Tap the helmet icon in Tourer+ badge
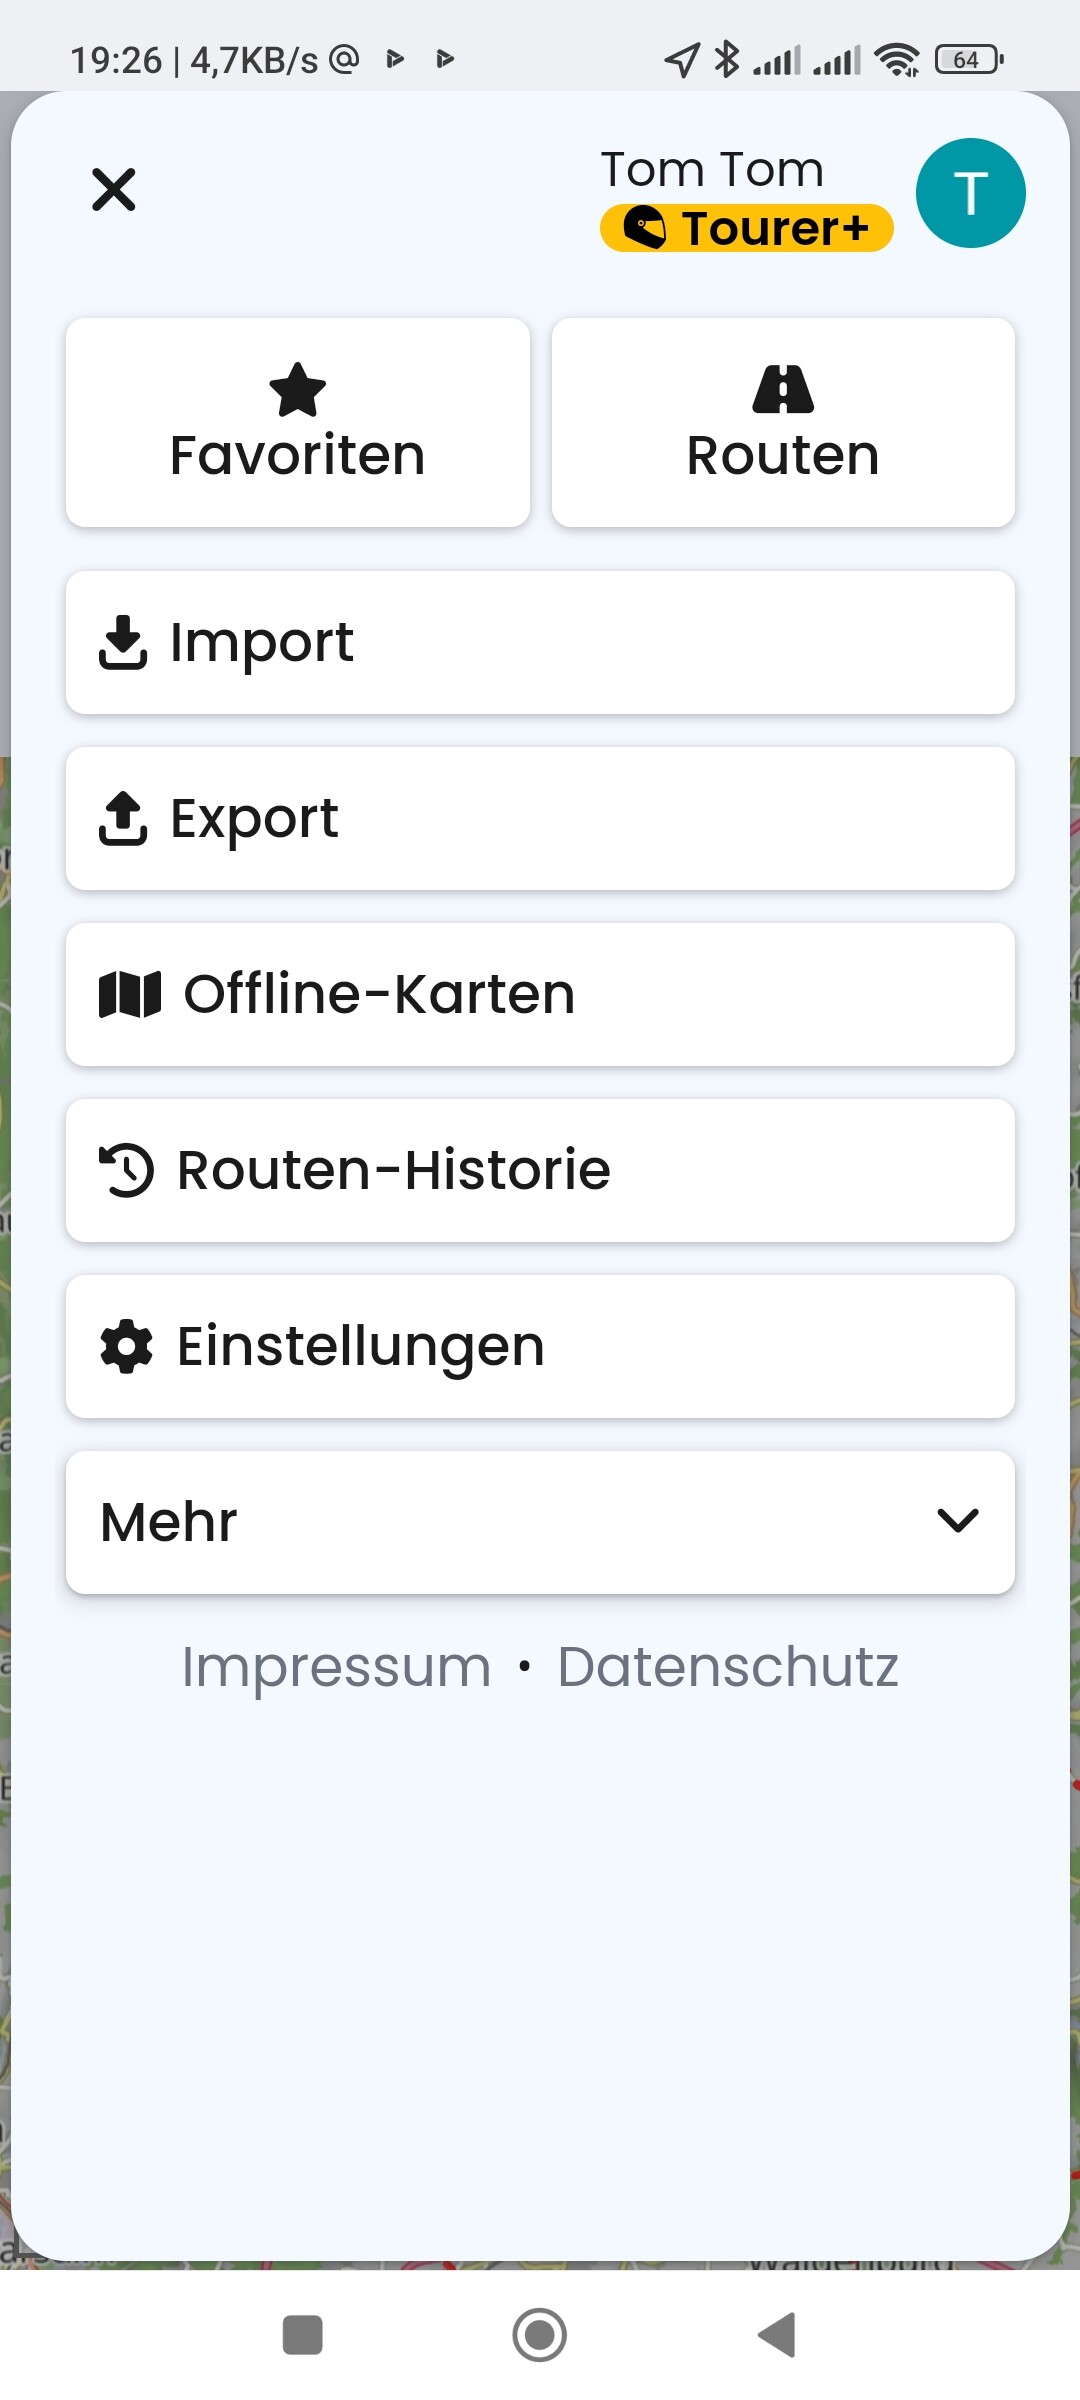Screen dimensions: 1080x2400 pos(645,228)
